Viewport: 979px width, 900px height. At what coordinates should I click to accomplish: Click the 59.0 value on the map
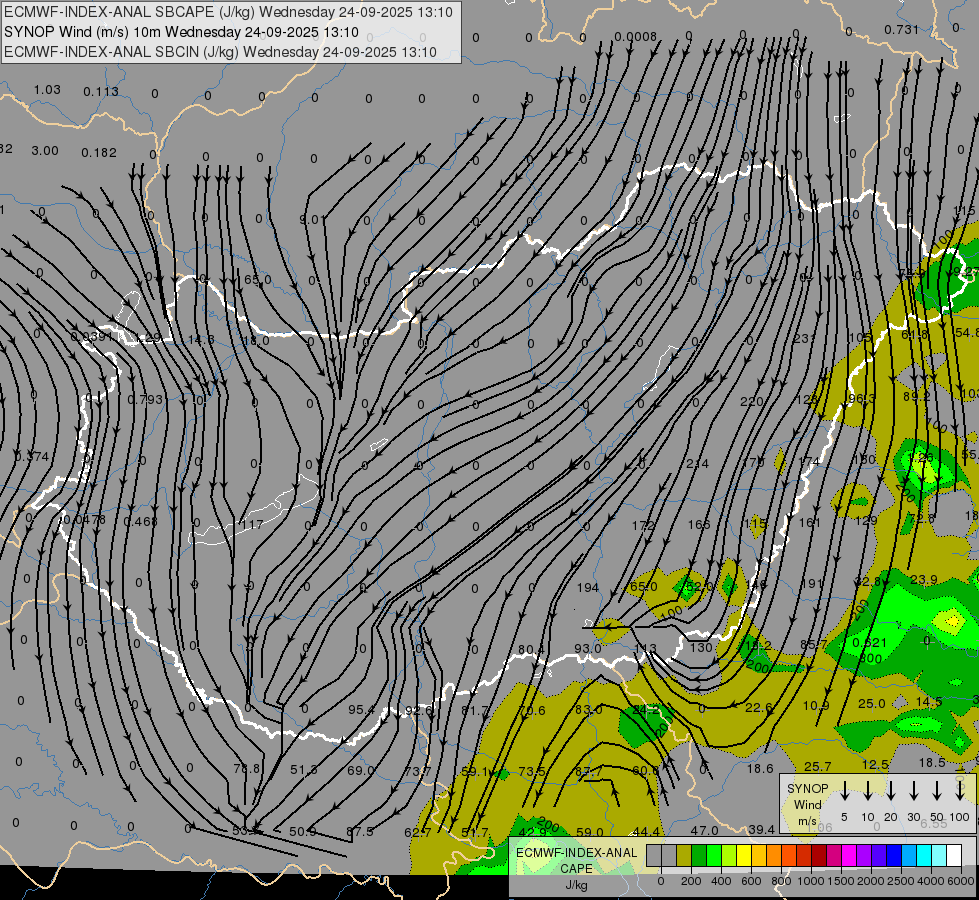[x=589, y=832]
